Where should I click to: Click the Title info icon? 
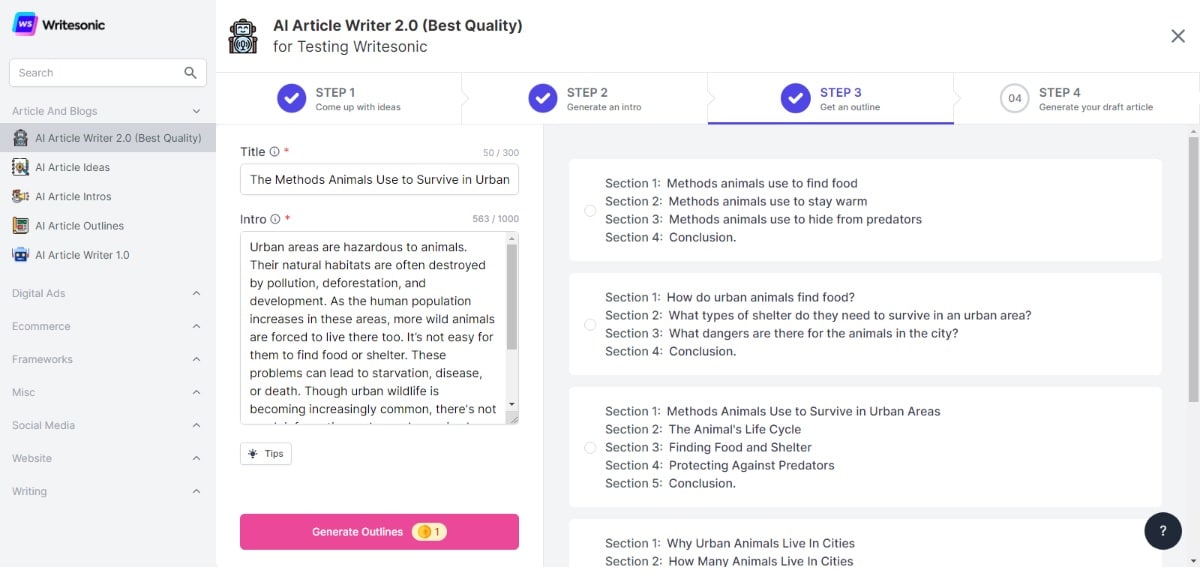pos(275,152)
